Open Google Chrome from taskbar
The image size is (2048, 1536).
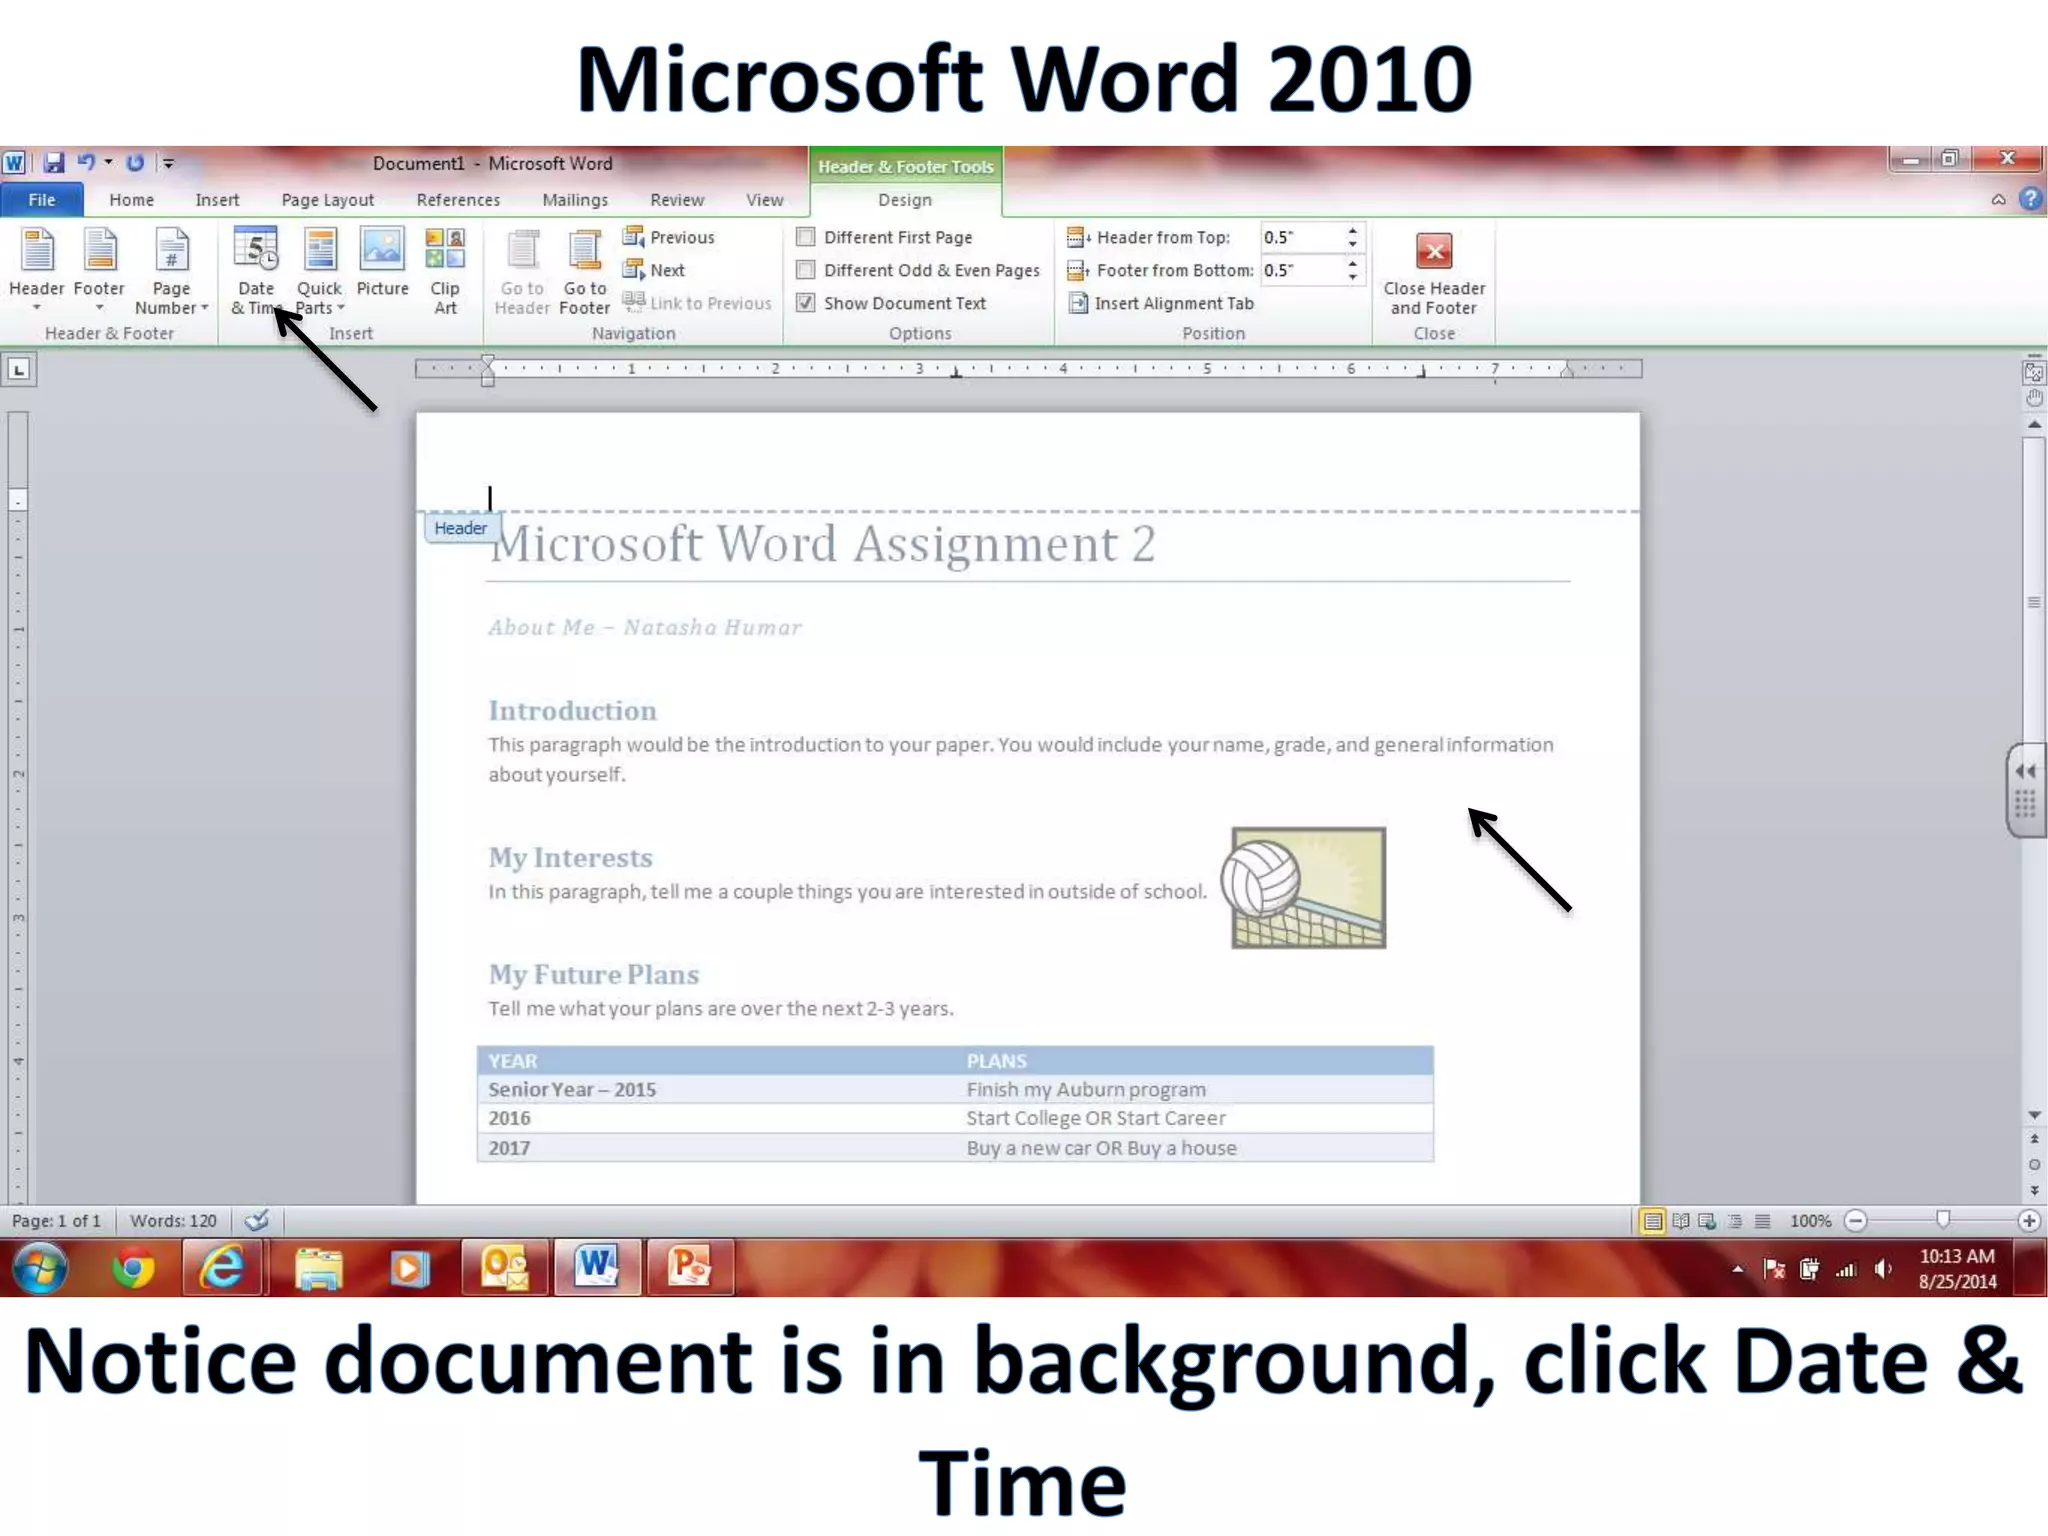pyautogui.click(x=133, y=1268)
